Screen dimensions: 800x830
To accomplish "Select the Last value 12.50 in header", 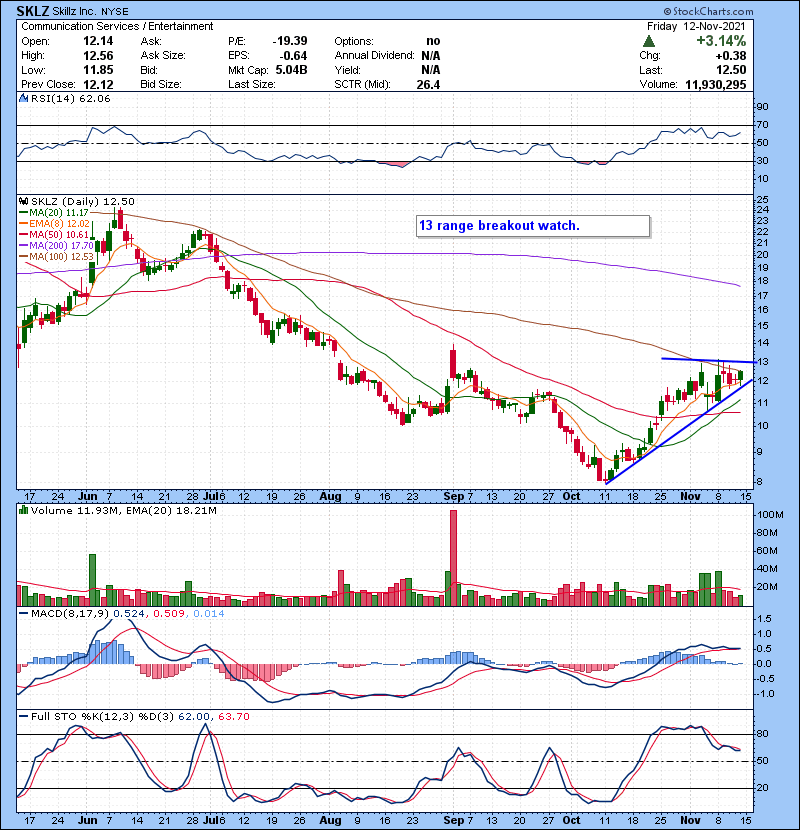I will pos(731,70).
